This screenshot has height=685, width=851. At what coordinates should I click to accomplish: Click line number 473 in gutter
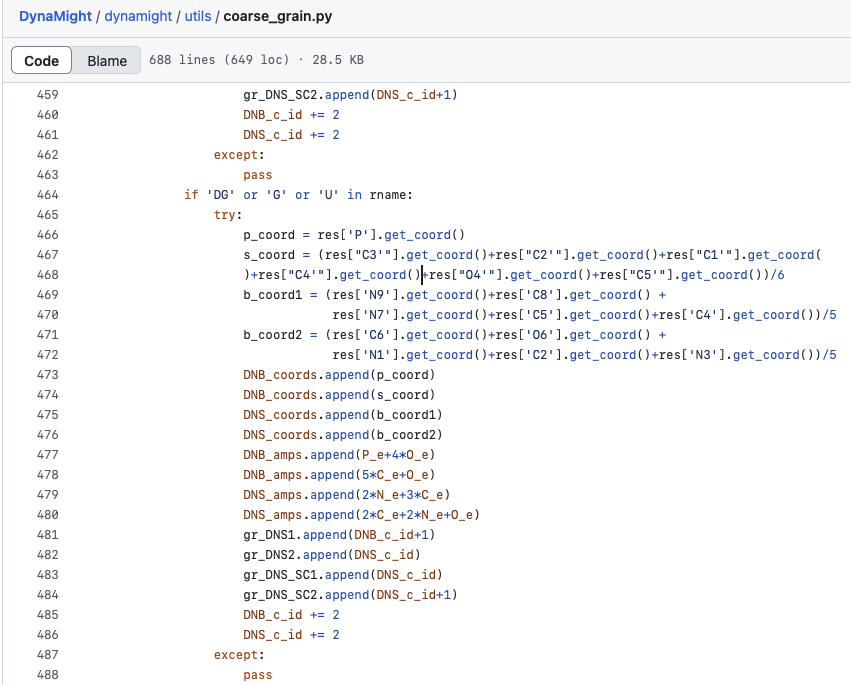coord(47,375)
